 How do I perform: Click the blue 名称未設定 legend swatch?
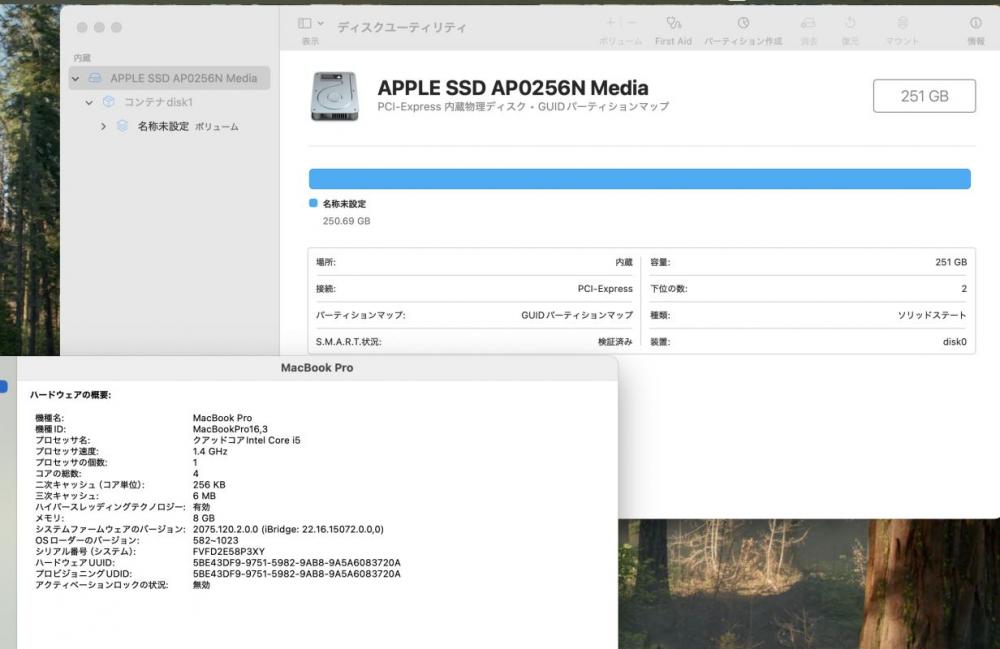(313, 203)
